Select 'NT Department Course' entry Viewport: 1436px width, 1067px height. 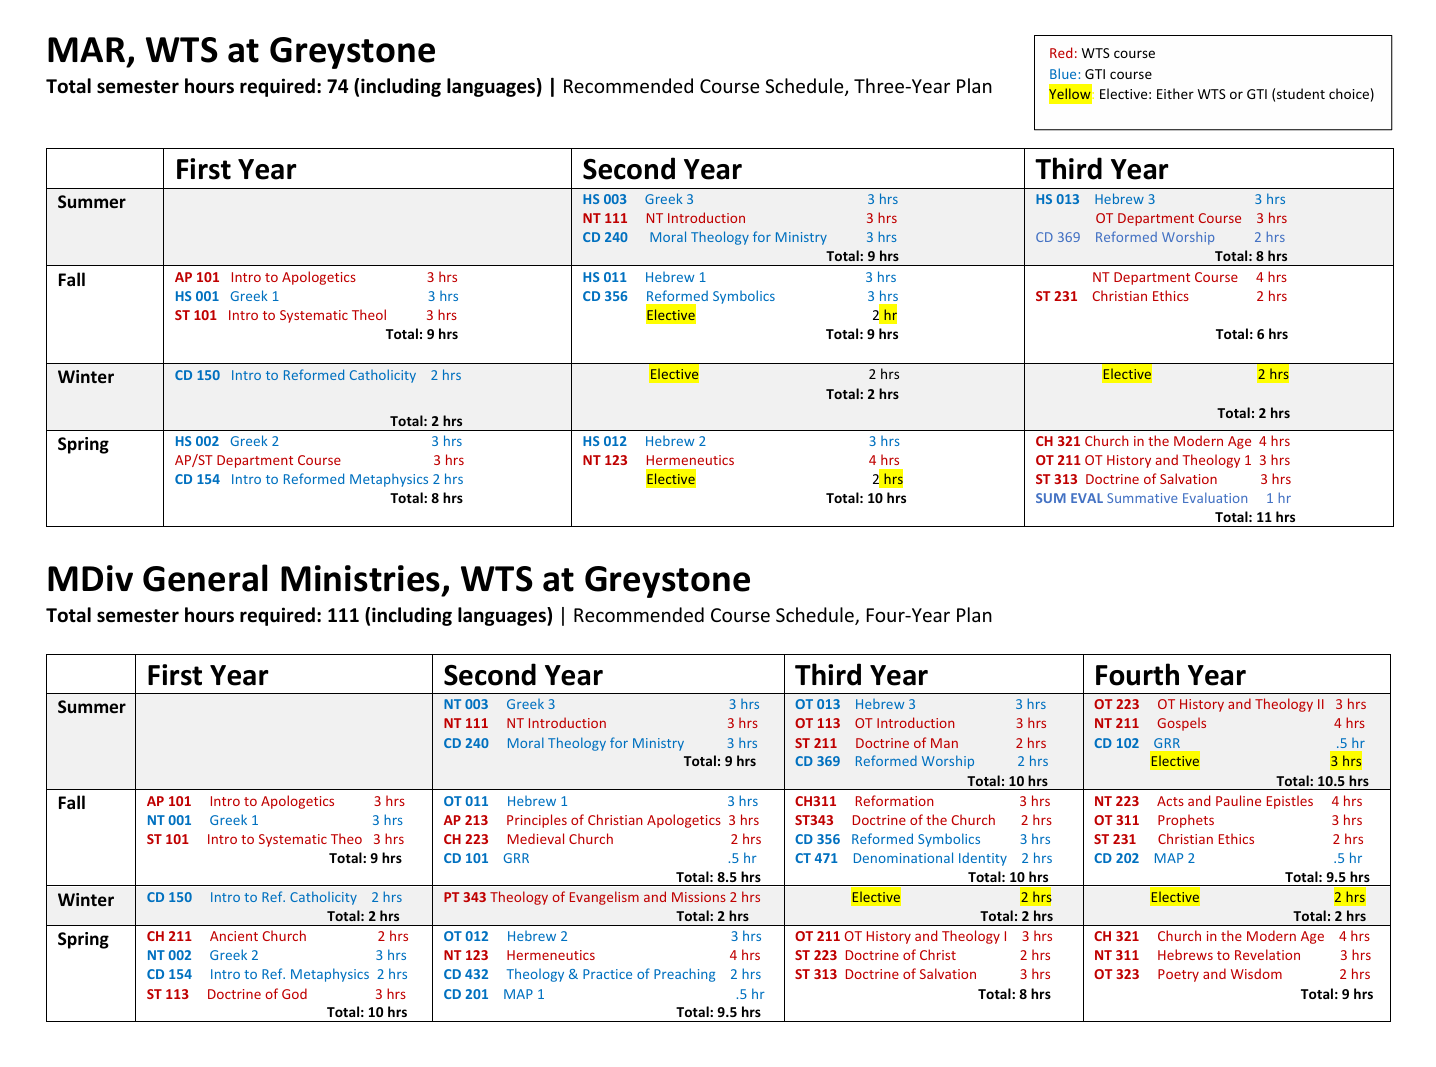tap(1165, 278)
